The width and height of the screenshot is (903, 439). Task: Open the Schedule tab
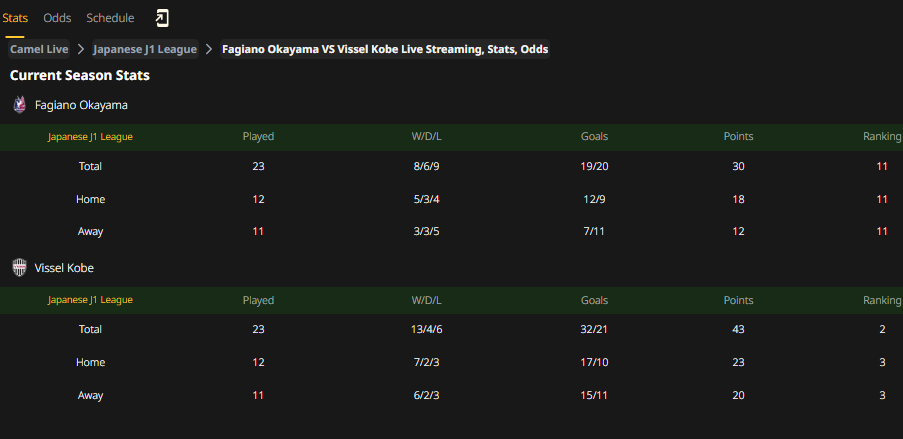point(110,18)
